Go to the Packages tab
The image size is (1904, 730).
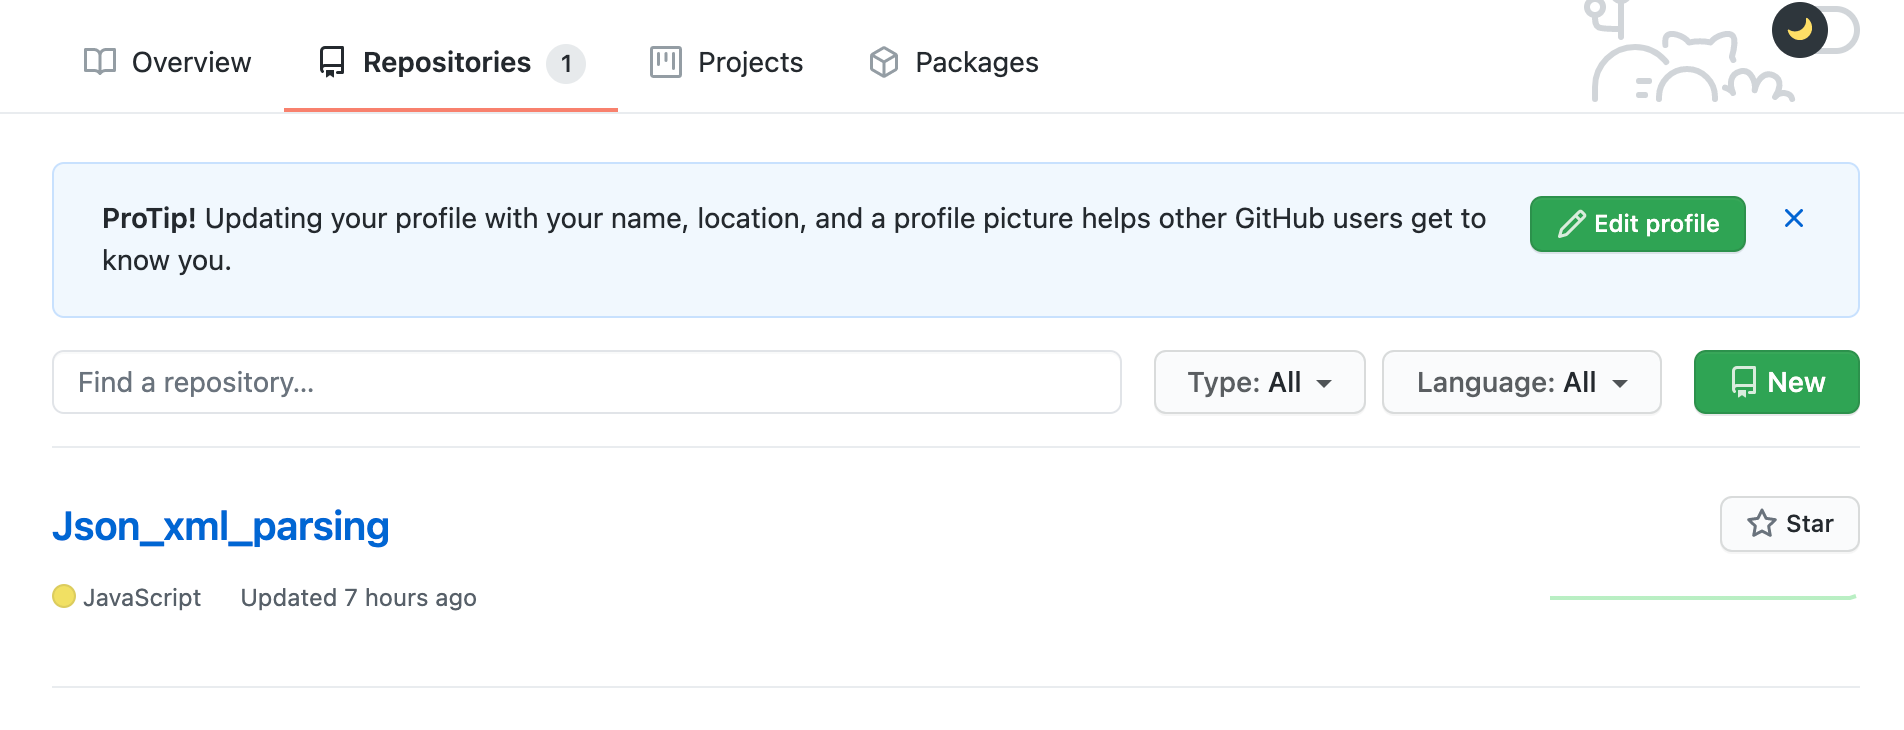pyautogui.click(x=976, y=62)
